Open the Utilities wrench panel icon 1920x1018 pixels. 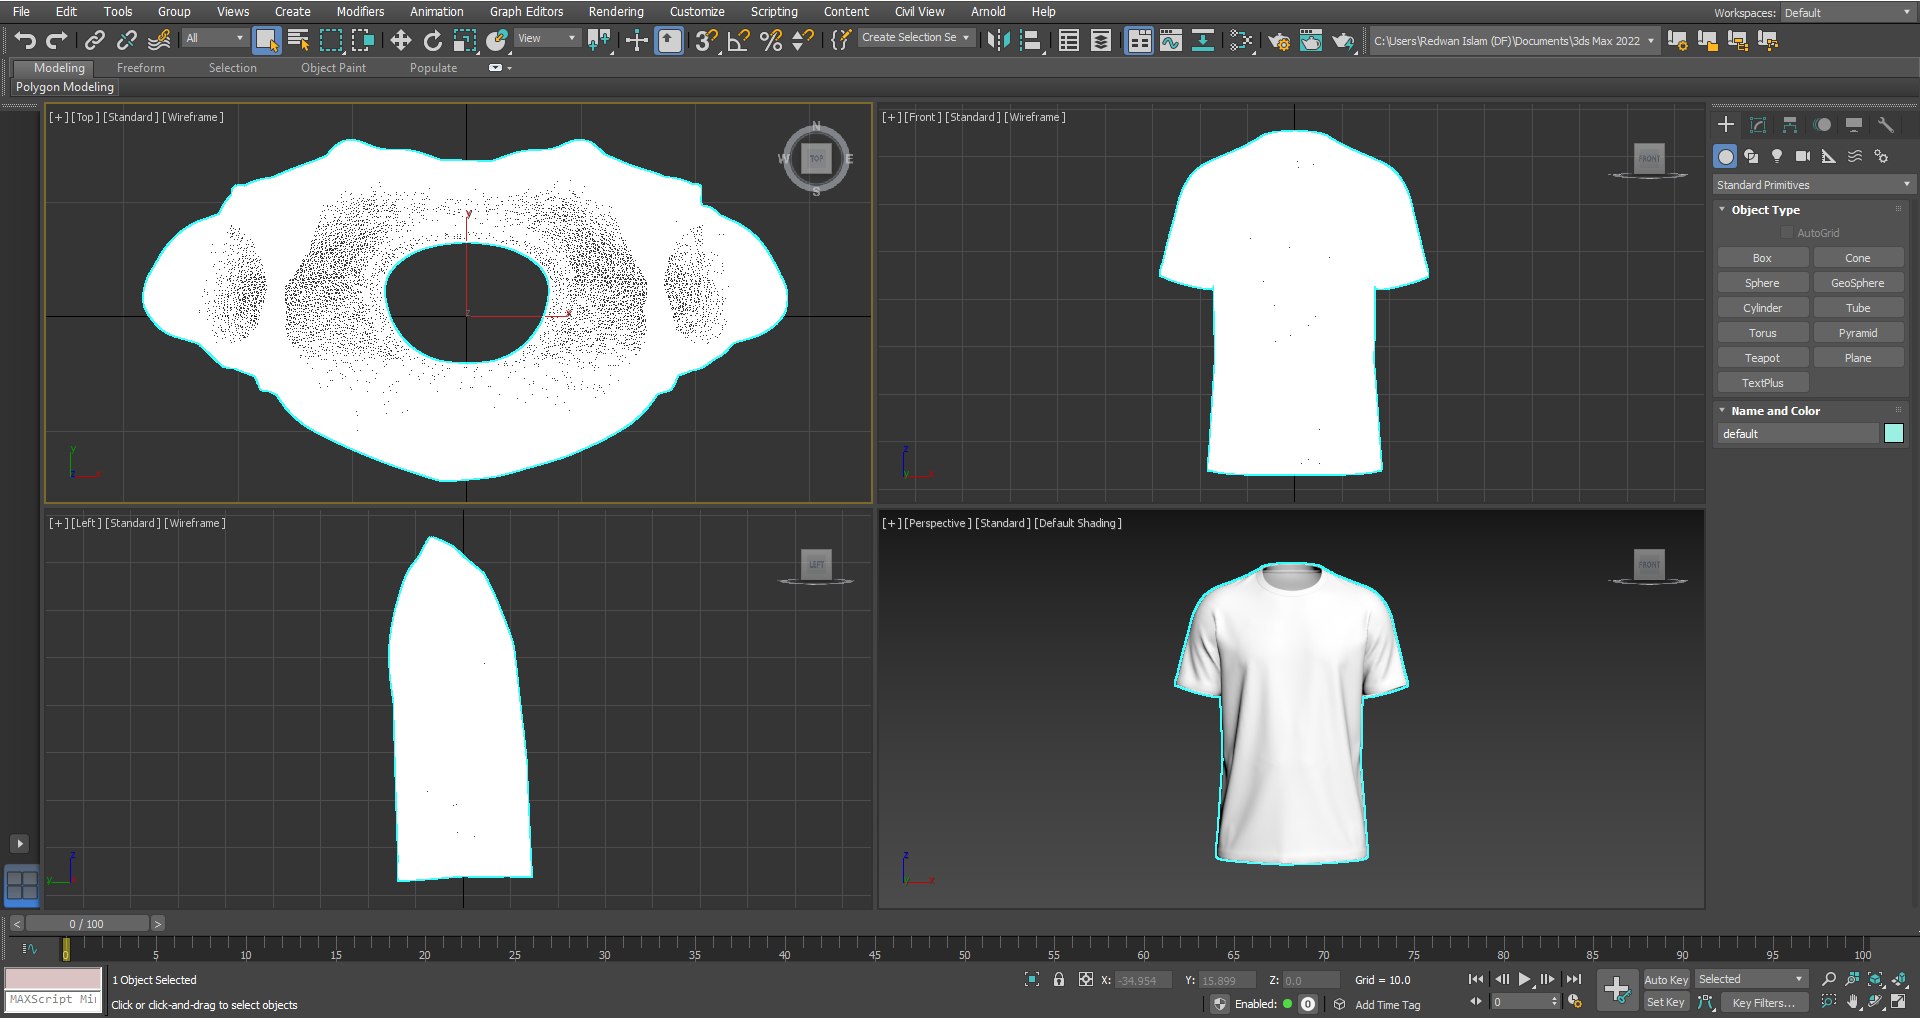point(1886,125)
